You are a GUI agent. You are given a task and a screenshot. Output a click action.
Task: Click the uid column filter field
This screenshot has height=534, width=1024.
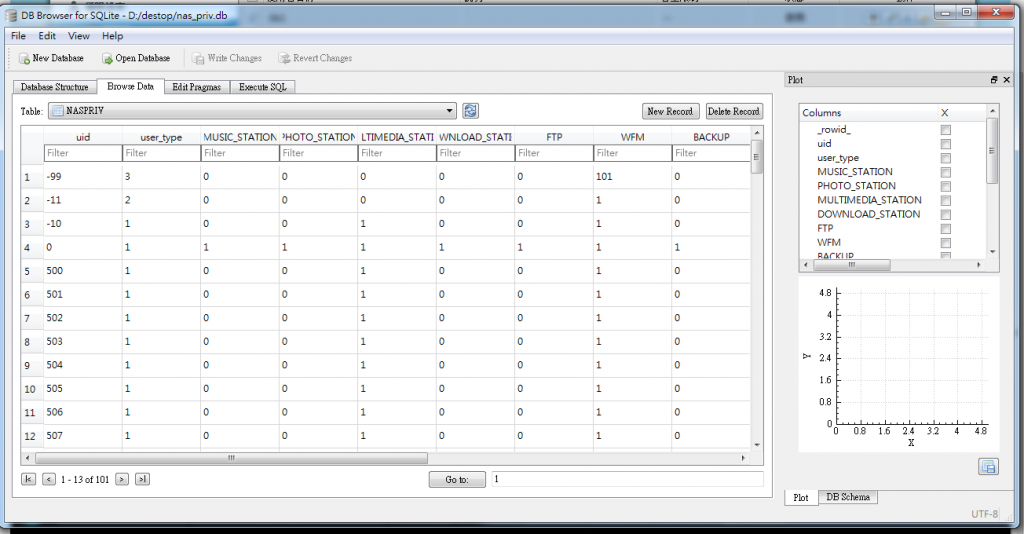pyautogui.click(x=82, y=153)
